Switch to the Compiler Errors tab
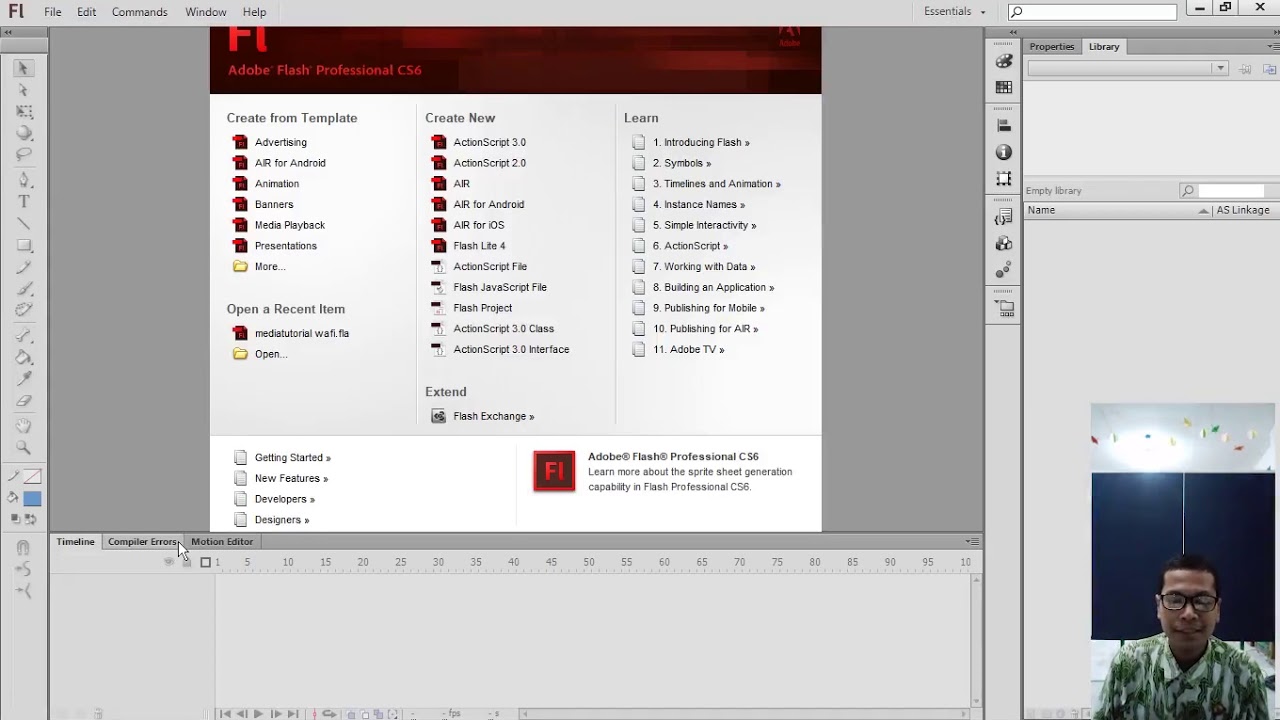 [x=142, y=541]
